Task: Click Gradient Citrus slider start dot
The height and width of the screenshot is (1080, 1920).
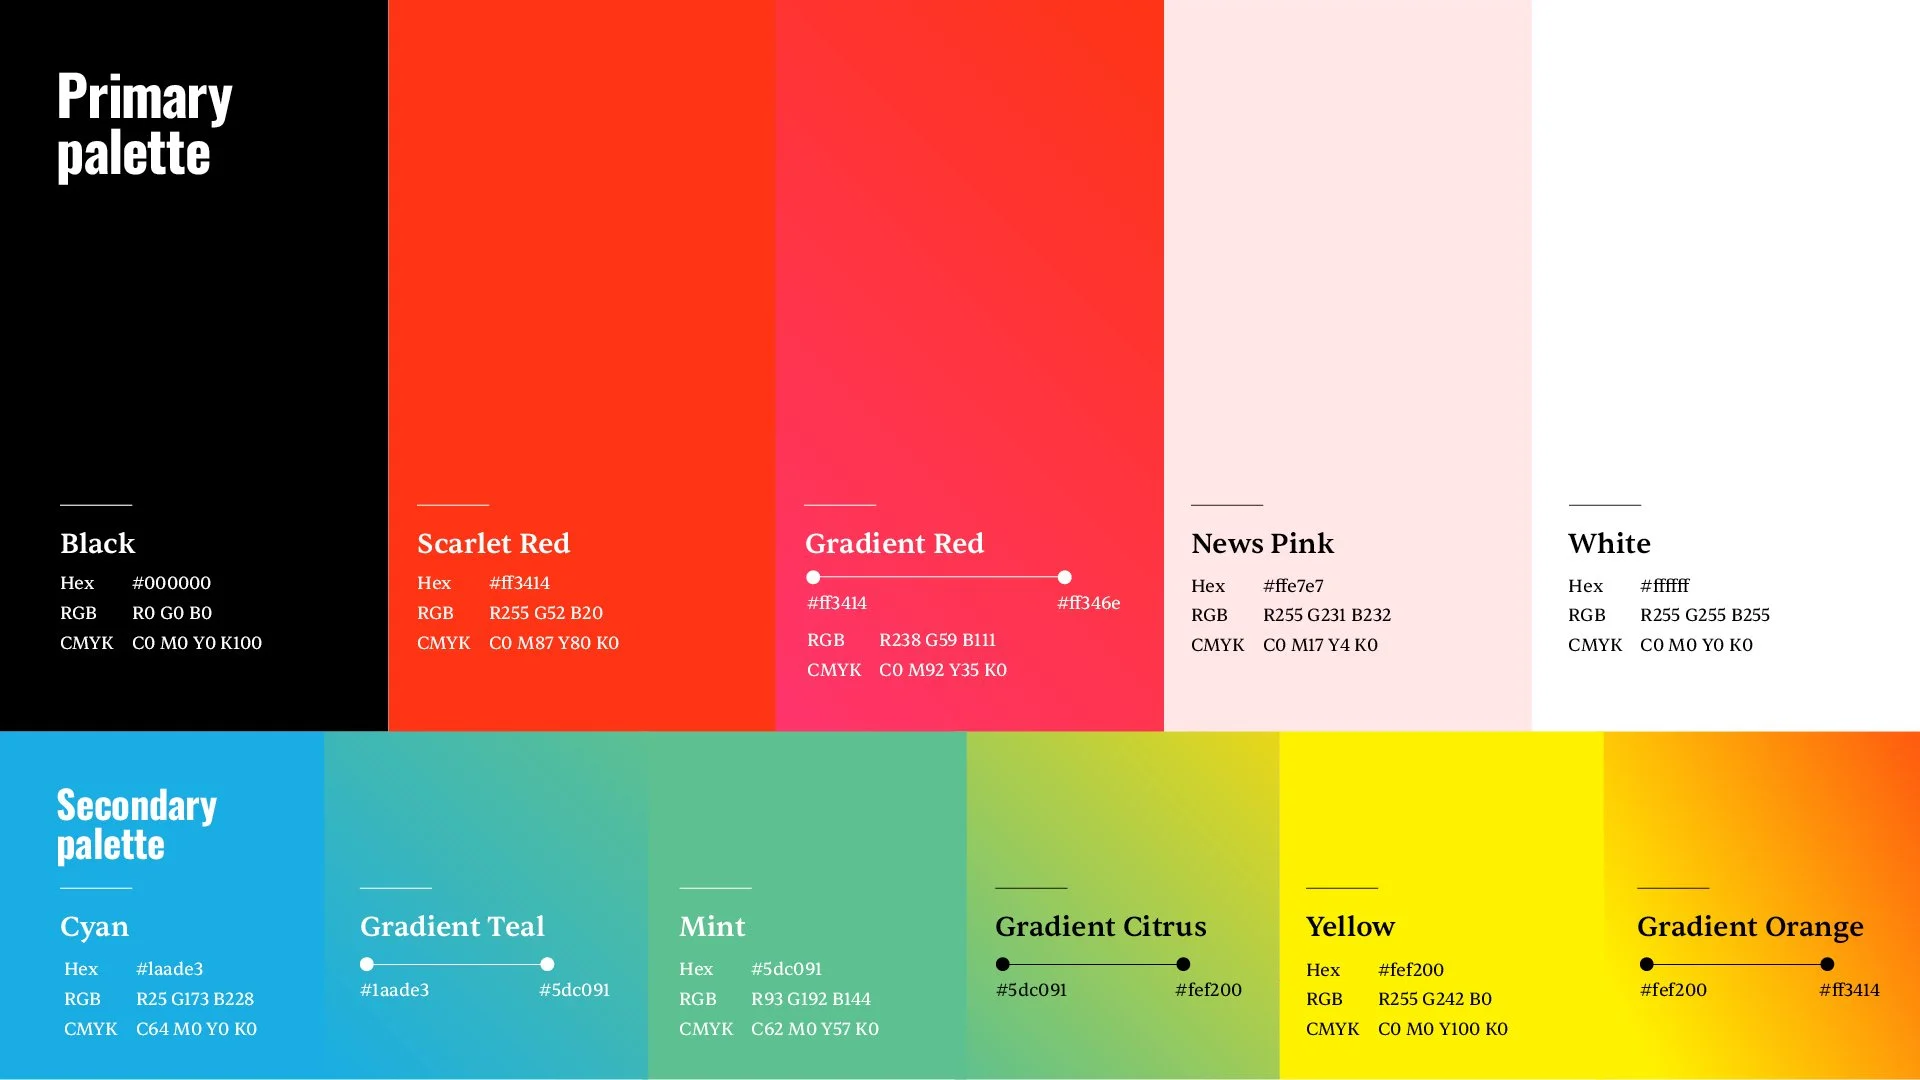Action: 1003,964
